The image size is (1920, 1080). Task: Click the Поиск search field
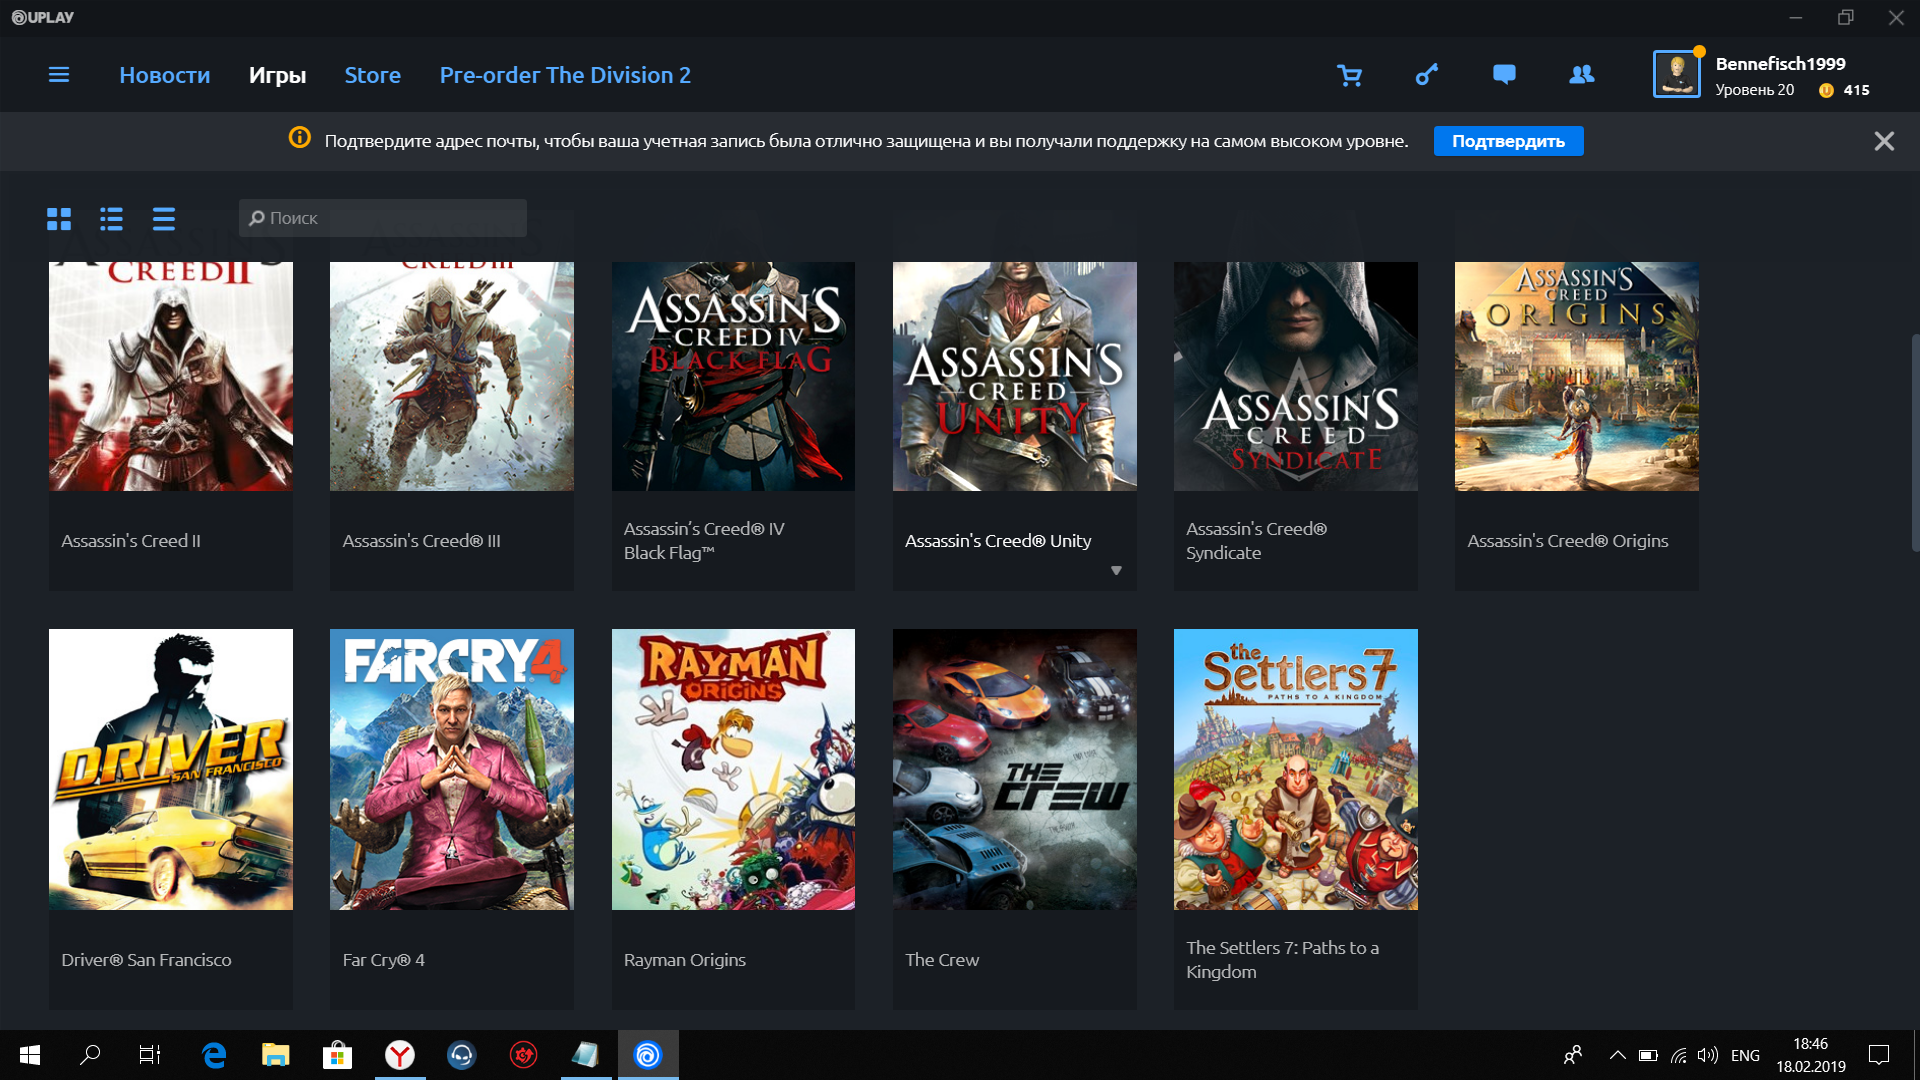point(382,218)
